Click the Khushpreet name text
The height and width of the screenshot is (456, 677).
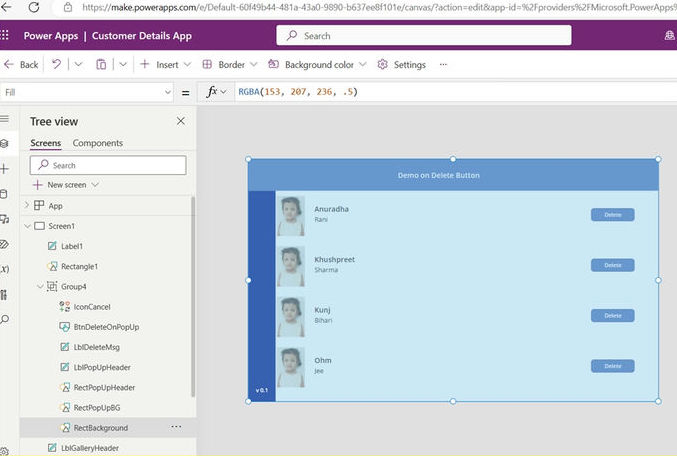point(335,260)
